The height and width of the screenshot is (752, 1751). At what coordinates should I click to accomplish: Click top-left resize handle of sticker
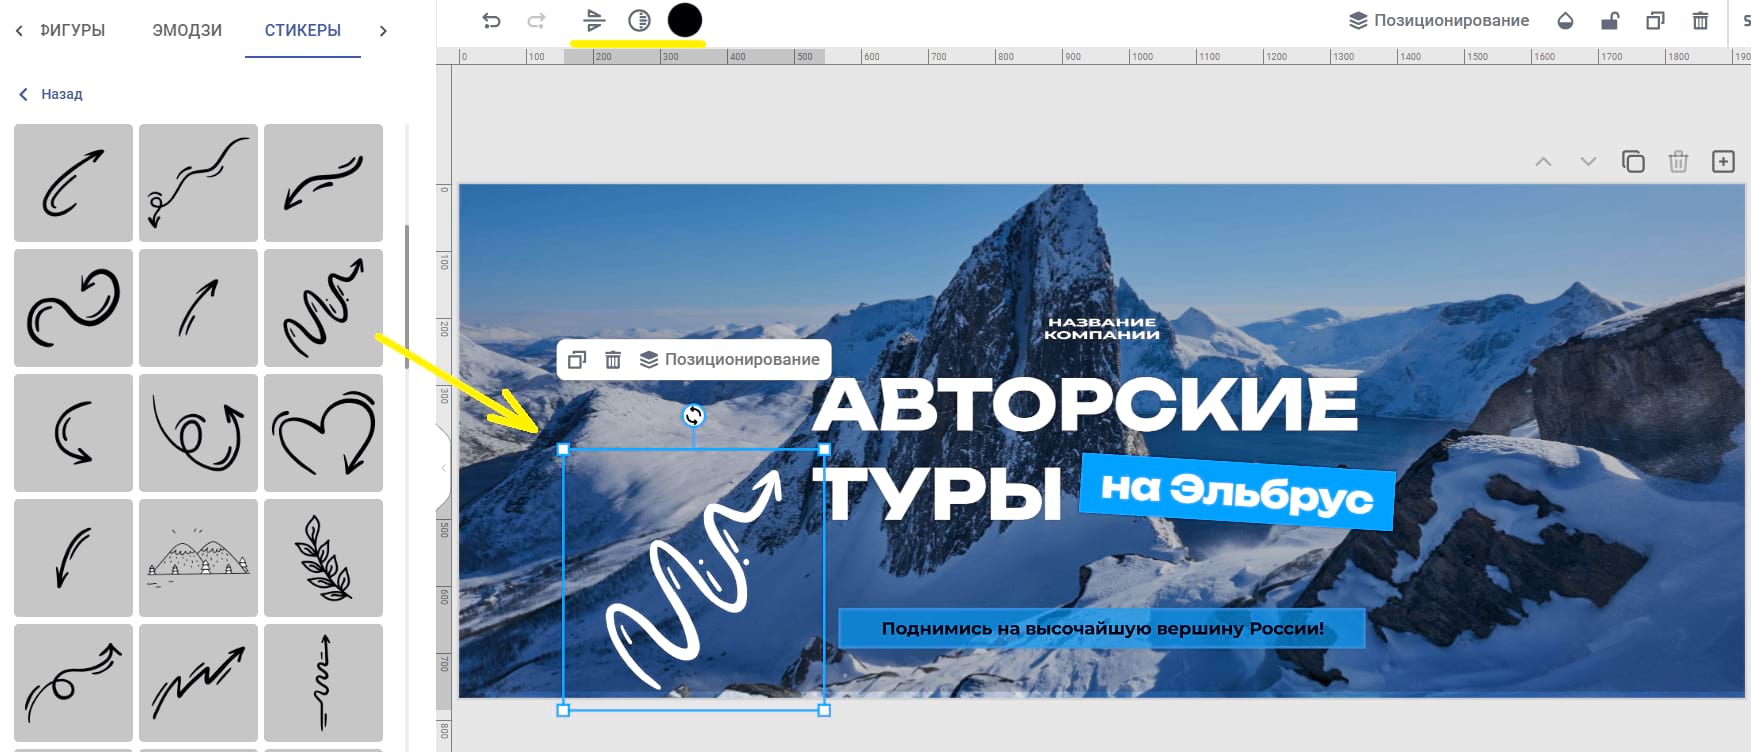click(x=563, y=450)
